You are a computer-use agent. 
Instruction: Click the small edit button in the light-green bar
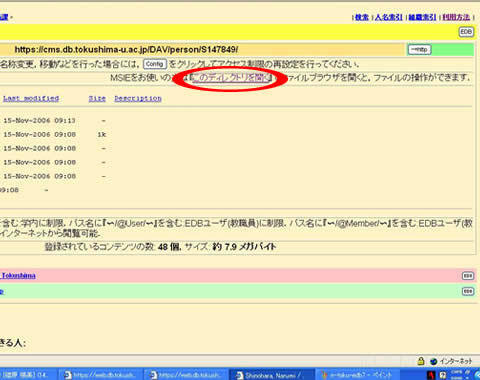[468, 291]
